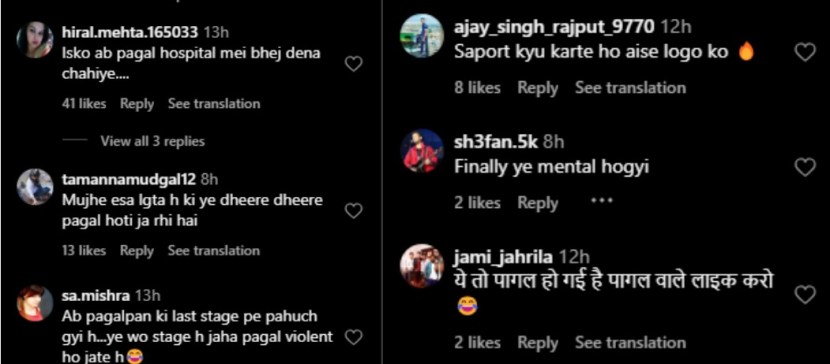The height and width of the screenshot is (364, 830).
Task: Show translation for ajay_singh_rajput_9770's comment
Action: tap(630, 87)
